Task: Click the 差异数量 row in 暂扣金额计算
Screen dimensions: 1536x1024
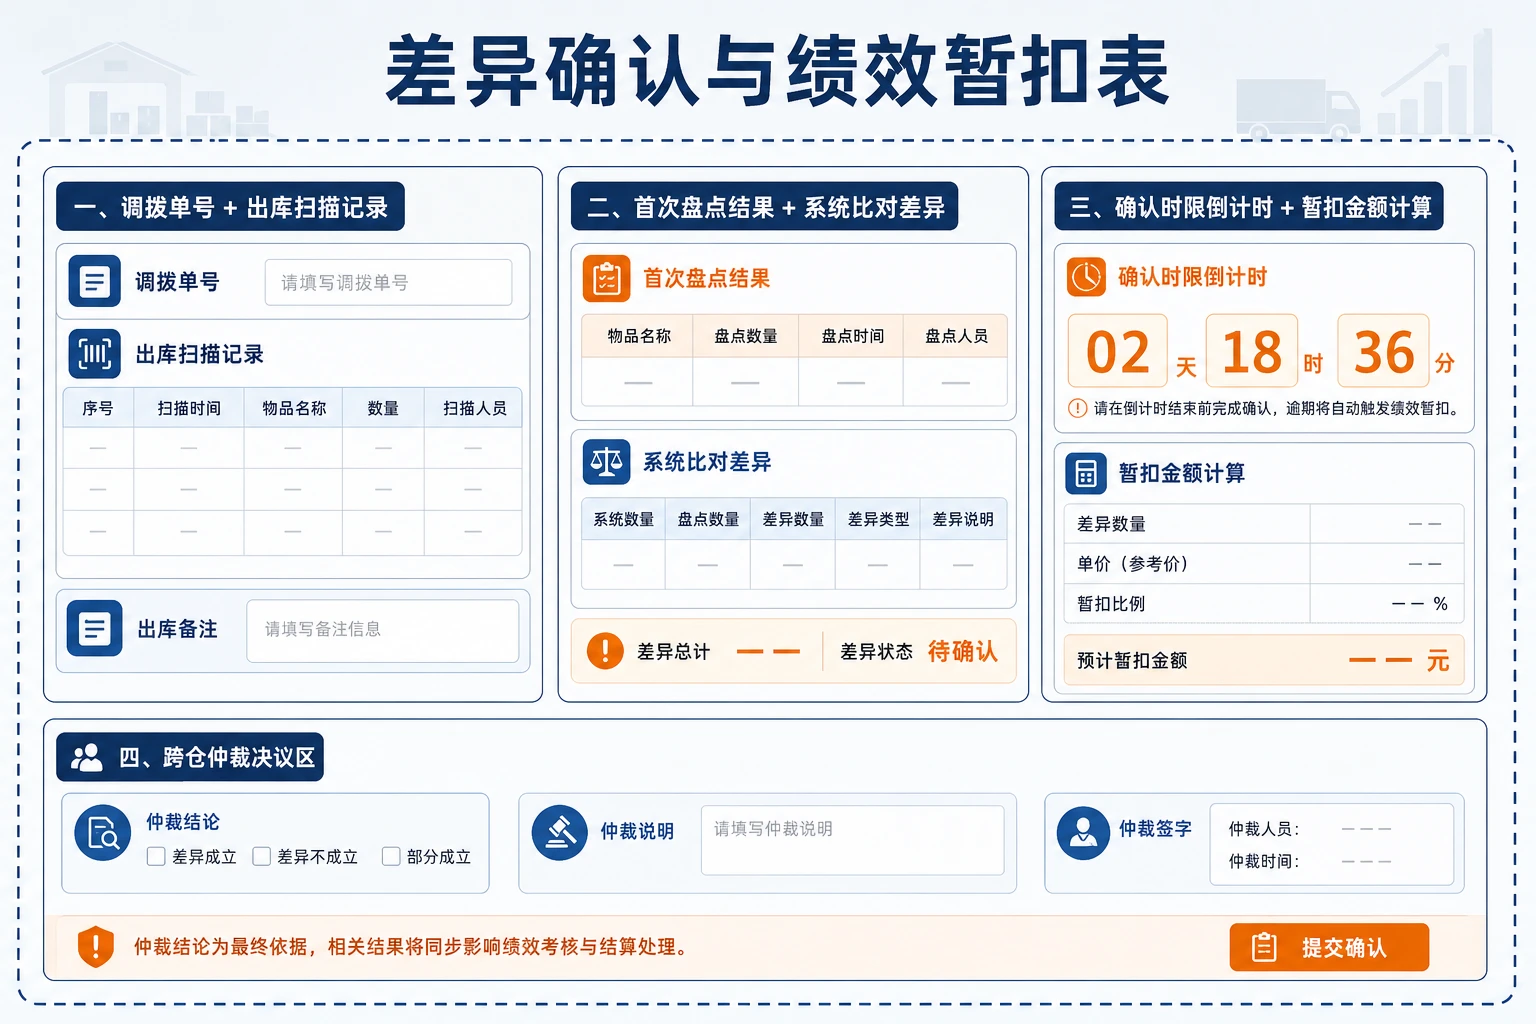Action: point(1264,523)
